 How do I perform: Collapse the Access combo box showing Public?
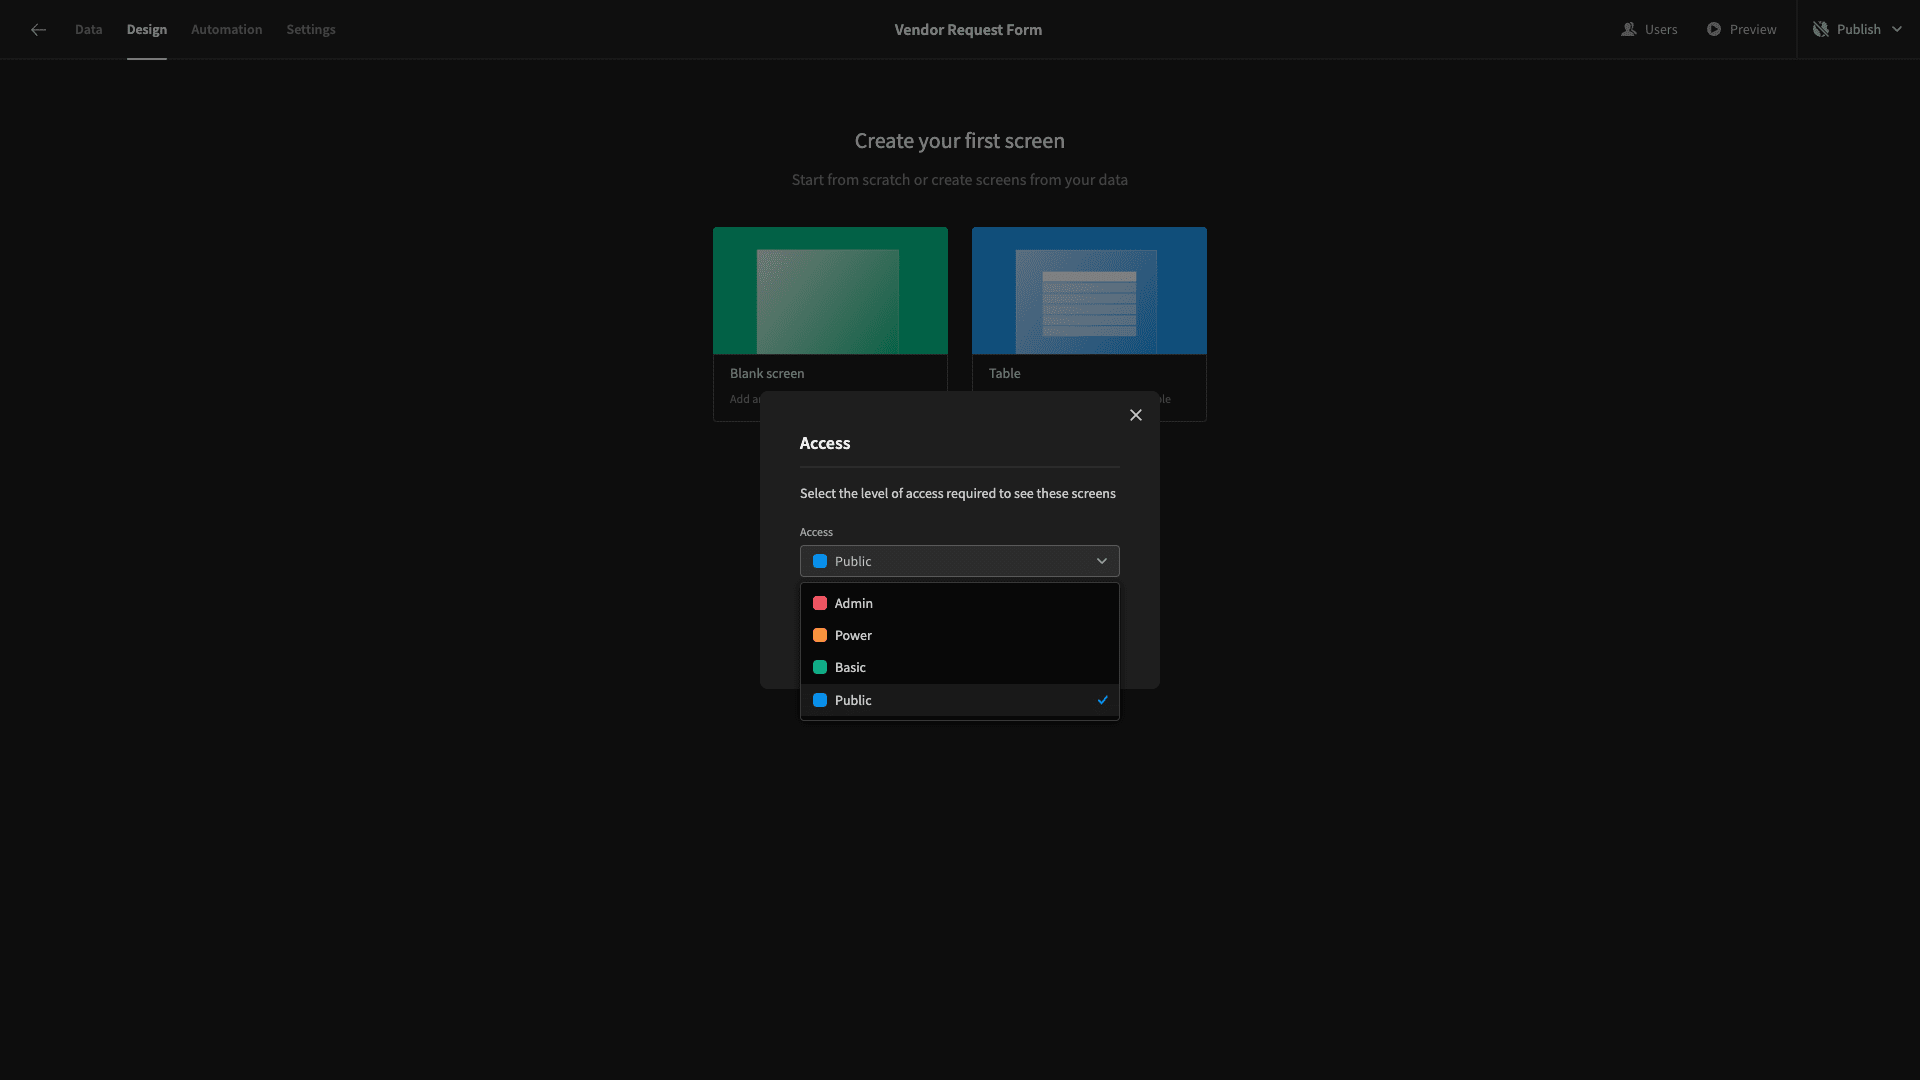tap(960, 561)
